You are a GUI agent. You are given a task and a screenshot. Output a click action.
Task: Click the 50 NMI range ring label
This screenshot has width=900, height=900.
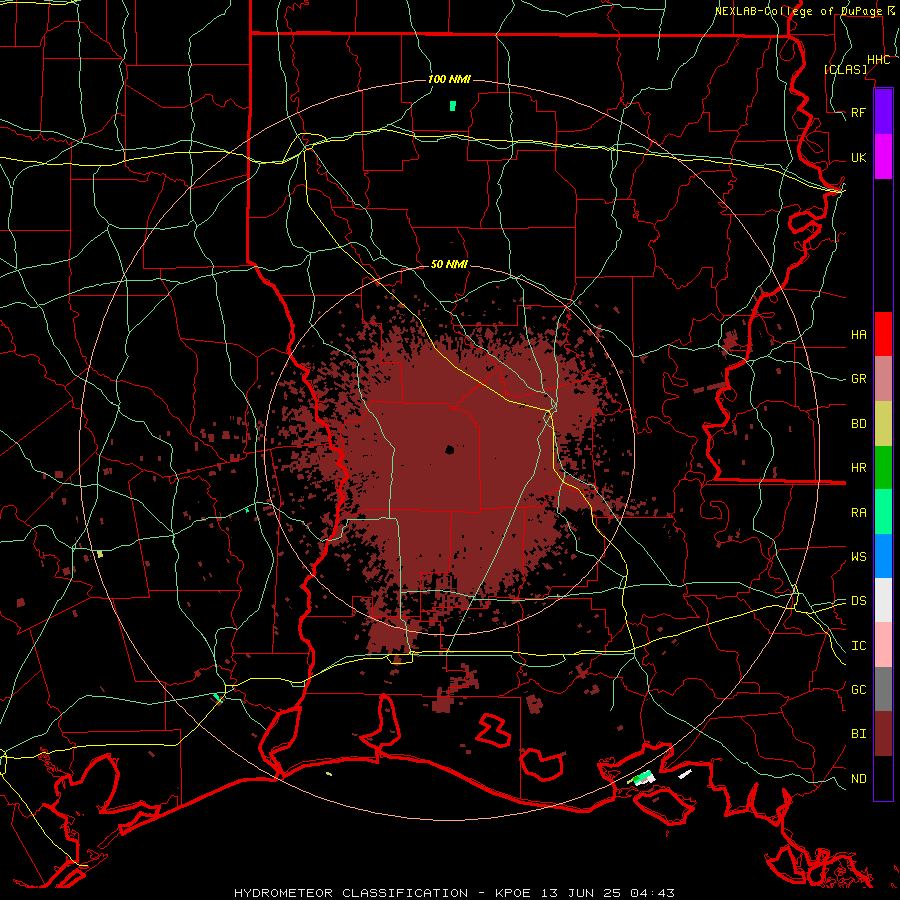[449, 265]
